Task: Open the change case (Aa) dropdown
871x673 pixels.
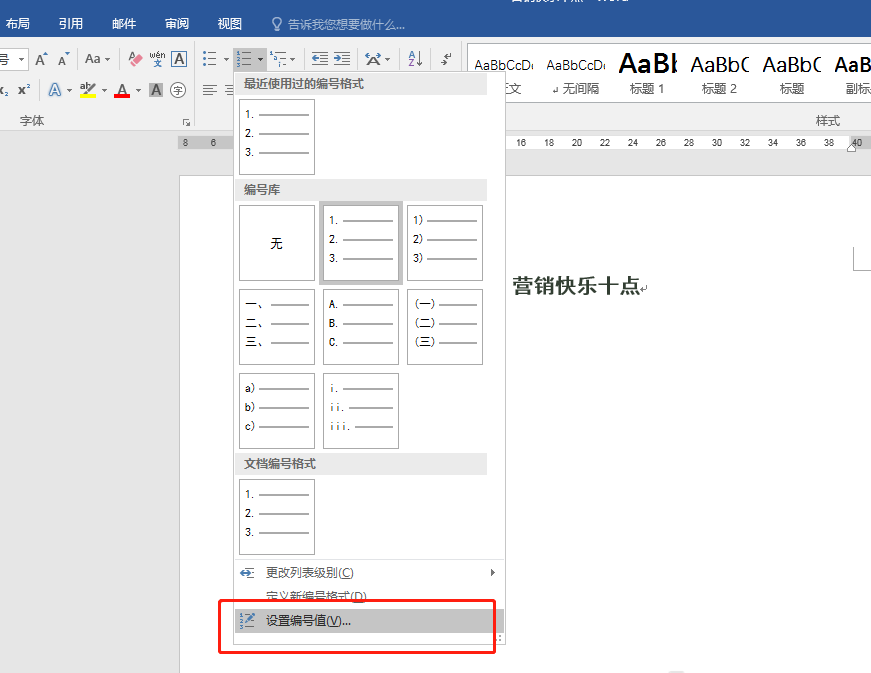Action: click(x=98, y=59)
